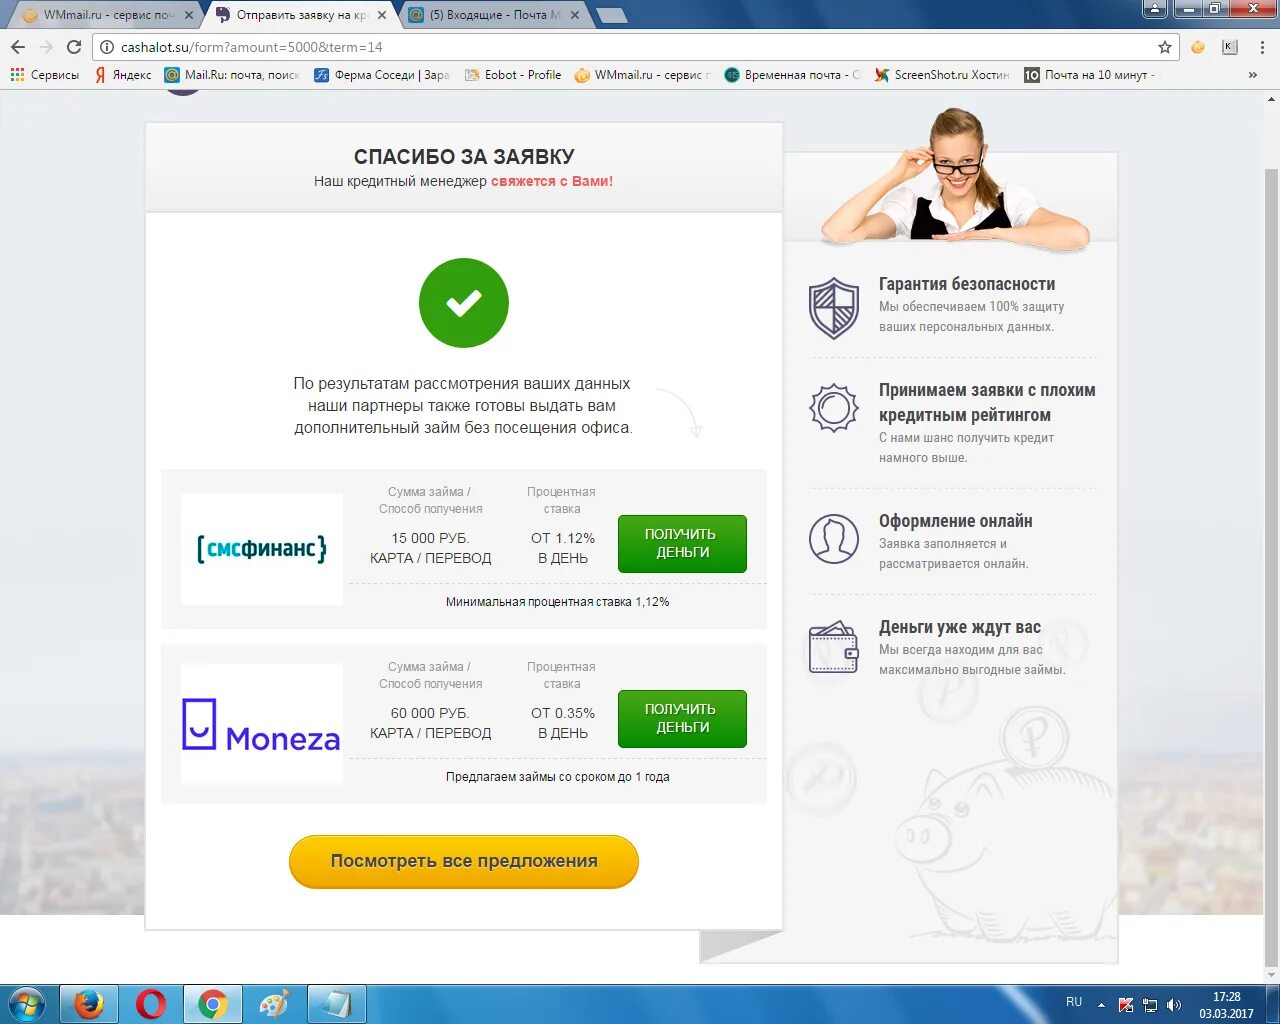Click ПОЛУЧИТЬ ДЕНЬГИ for Moneza offer
Screen dimensions: 1280x1024
tap(682, 718)
